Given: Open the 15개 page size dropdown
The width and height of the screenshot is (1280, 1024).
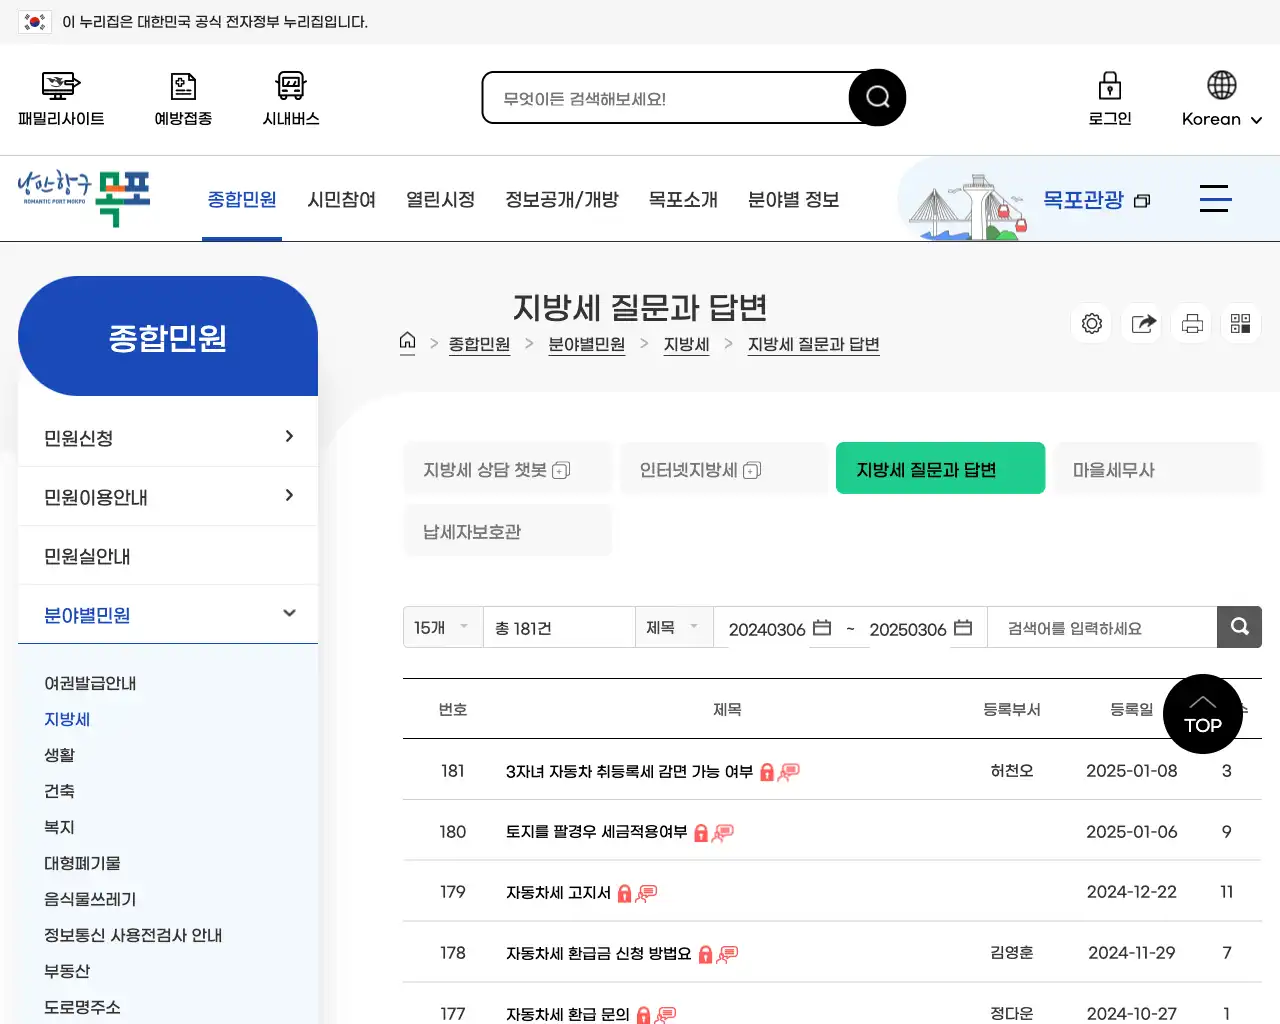Looking at the screenshot, I should coord(442,627).
